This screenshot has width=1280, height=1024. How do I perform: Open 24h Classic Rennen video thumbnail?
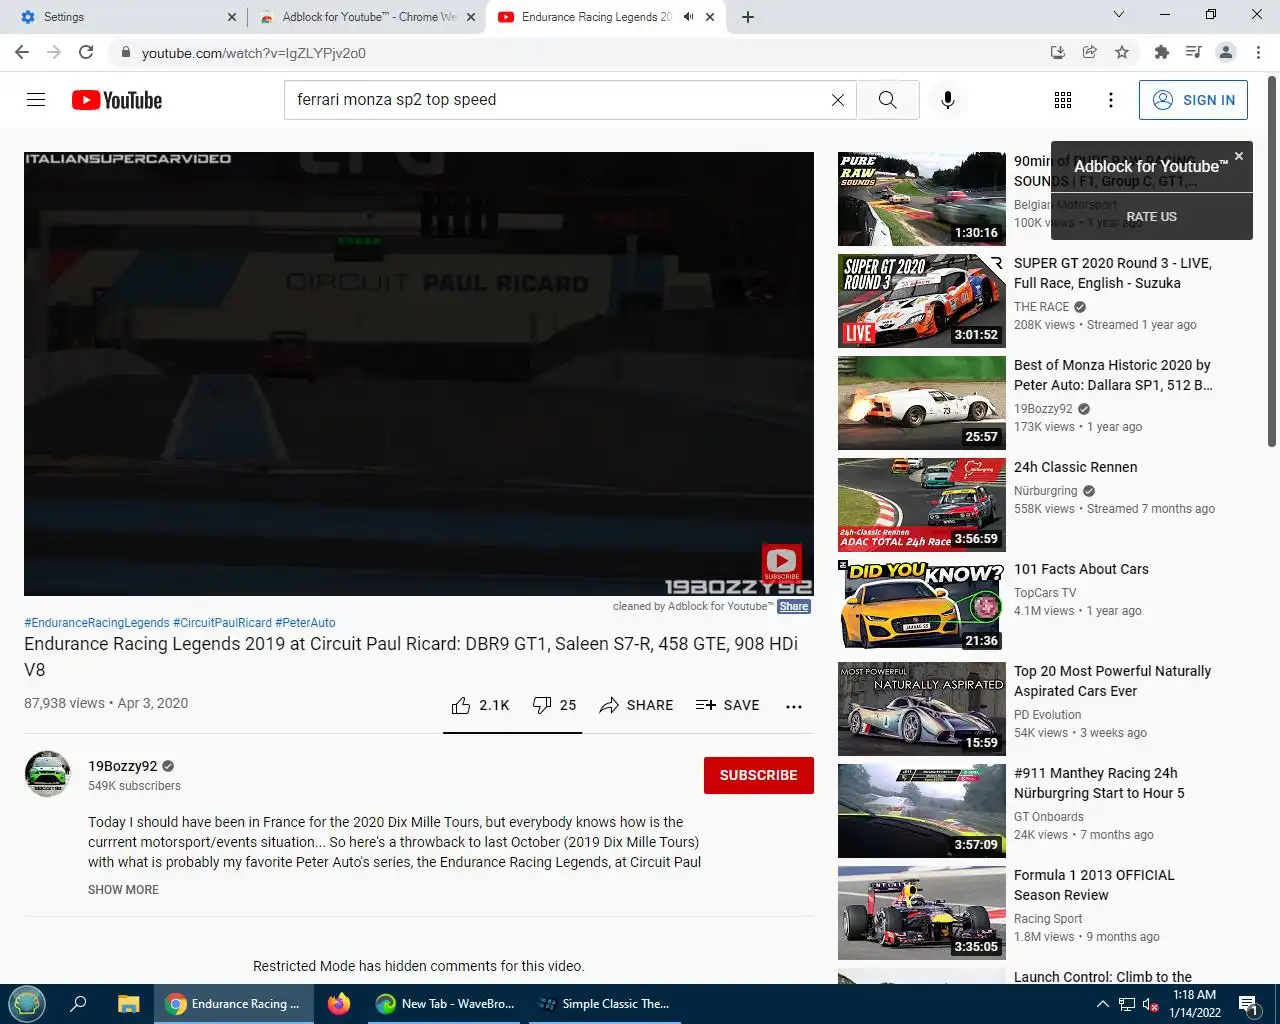pos(922,505)
